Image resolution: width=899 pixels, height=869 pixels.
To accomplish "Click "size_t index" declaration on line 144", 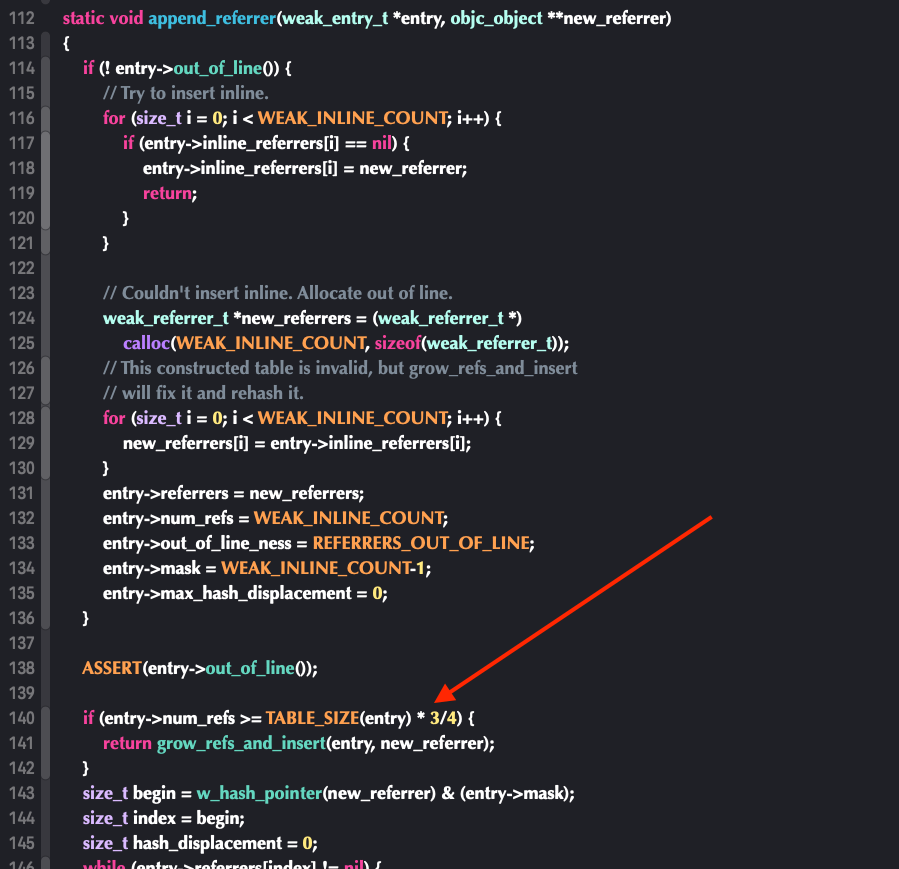I will 129,818.
